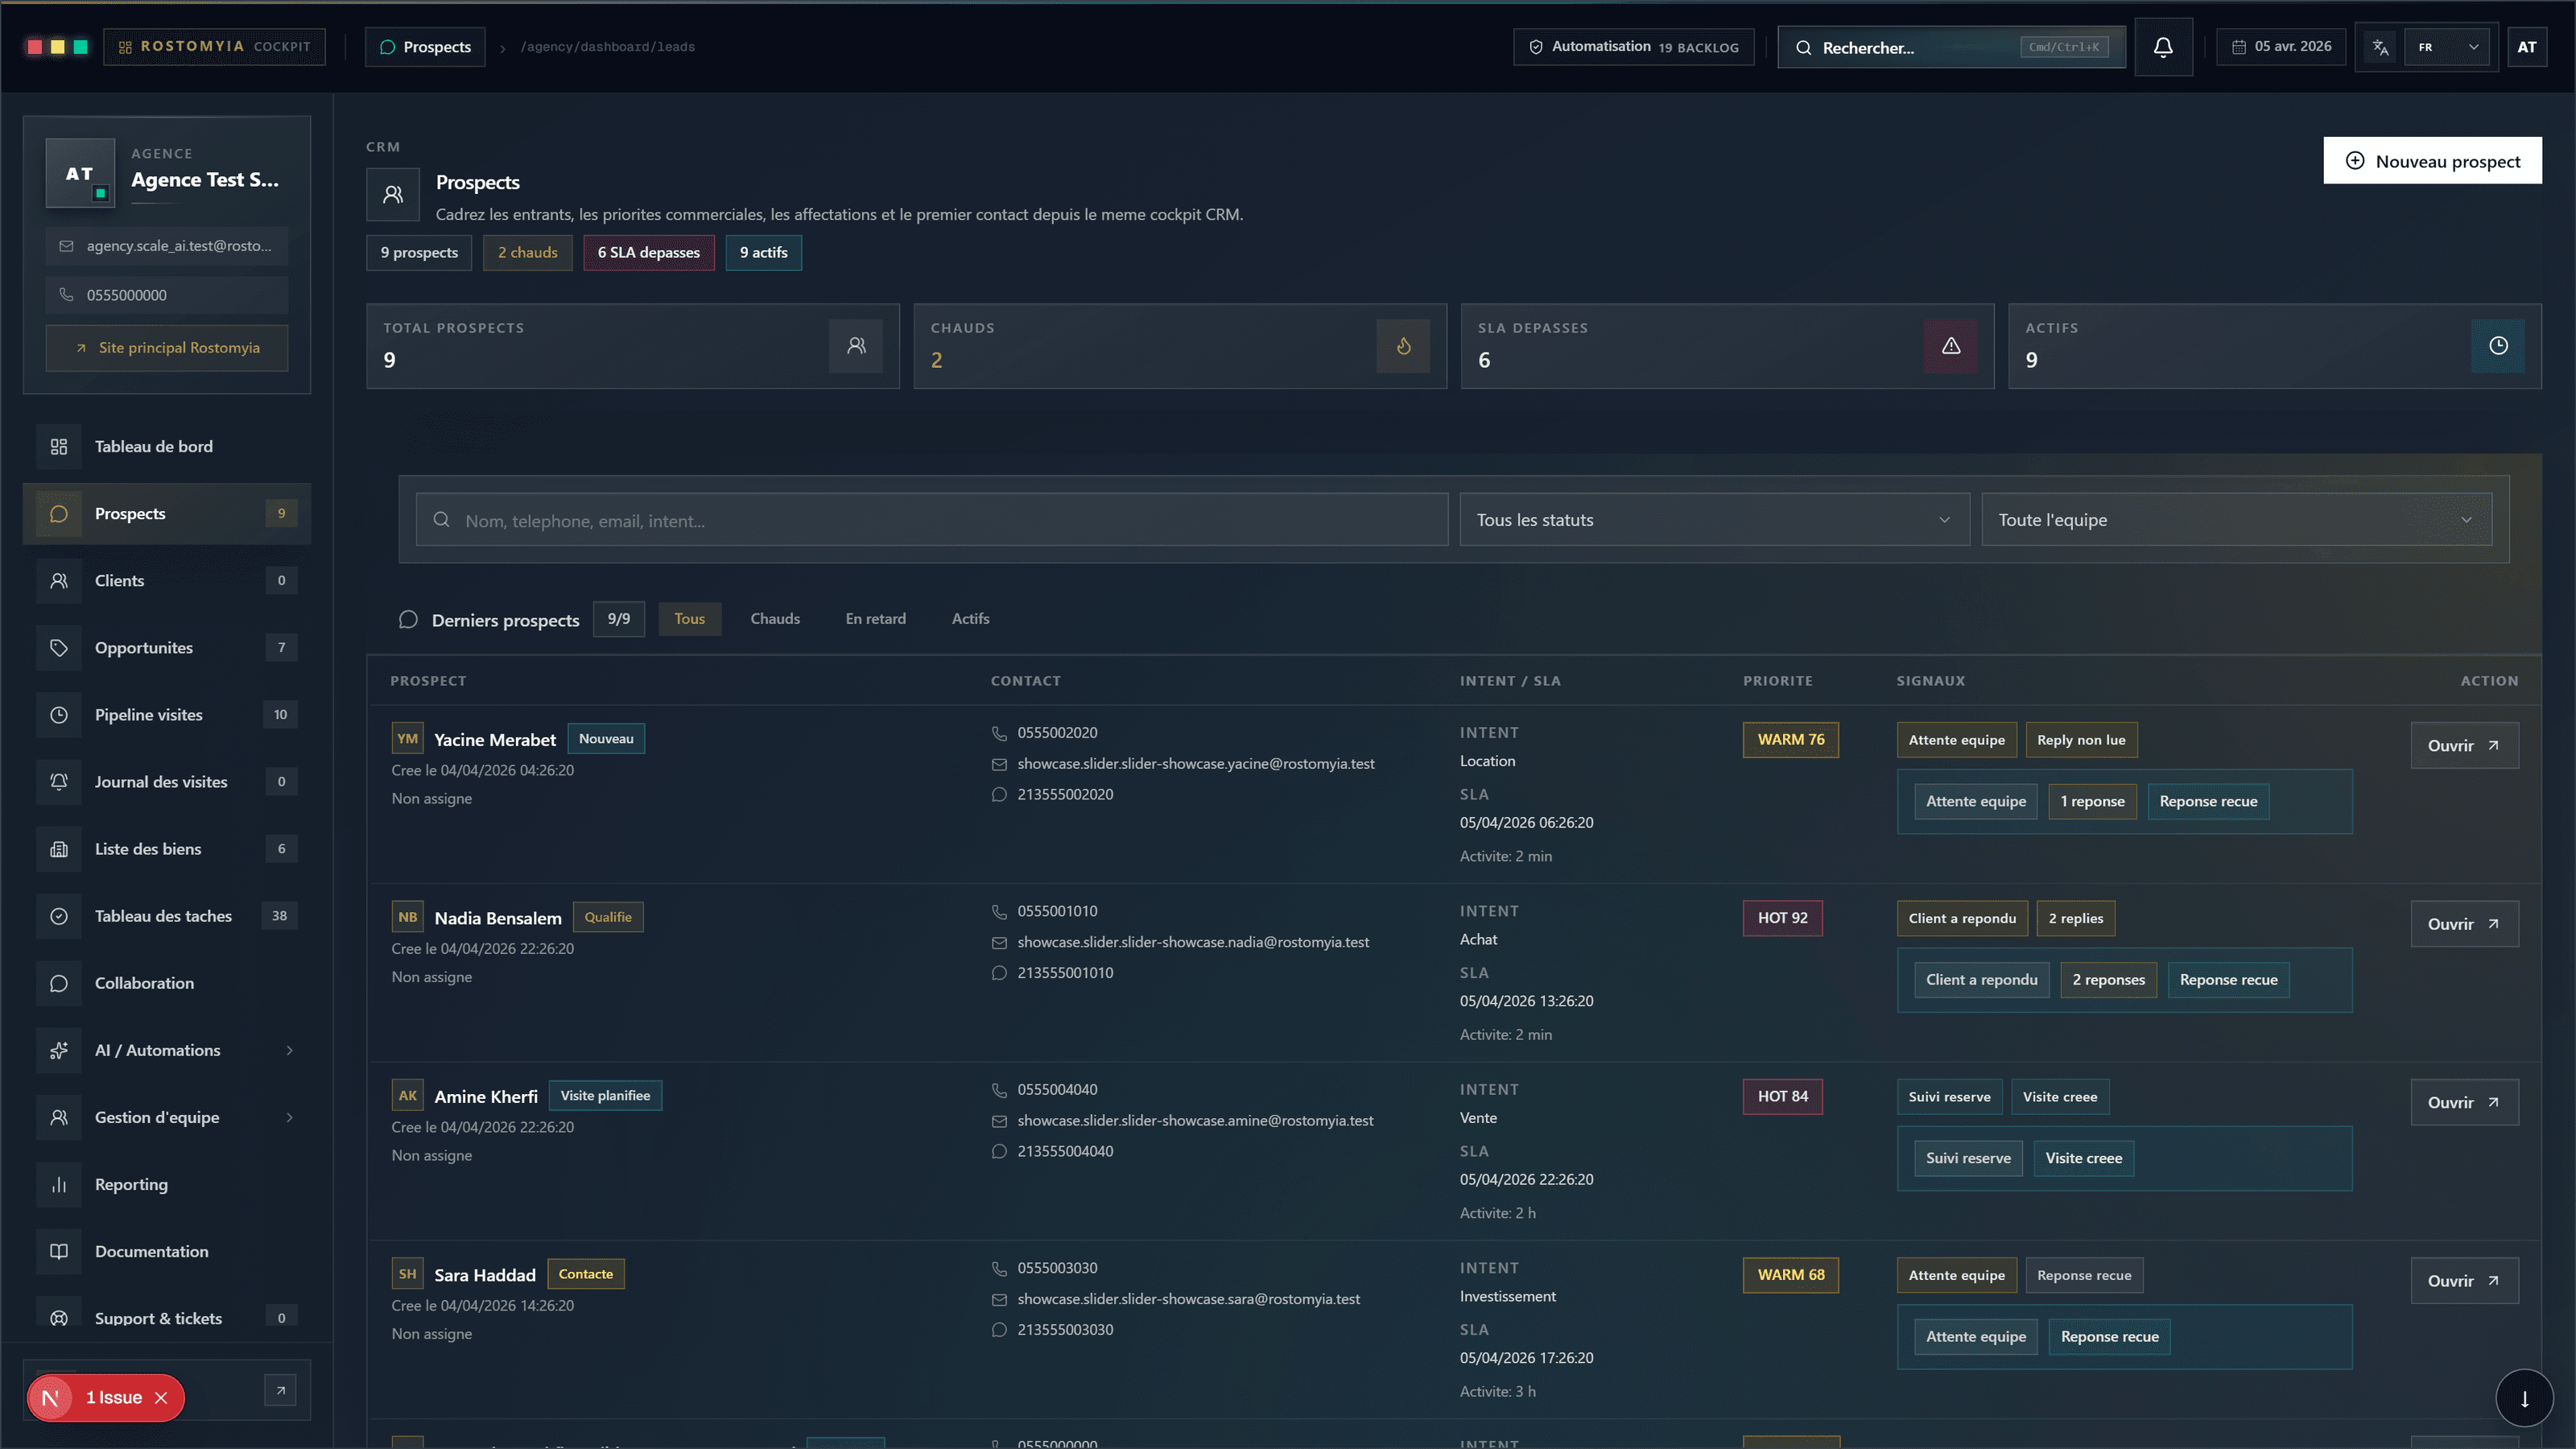The height and width of the screenshot is (1449, 2576).
Task: Click the scroll-down arrow floating button
Action: point(2524,1398)
